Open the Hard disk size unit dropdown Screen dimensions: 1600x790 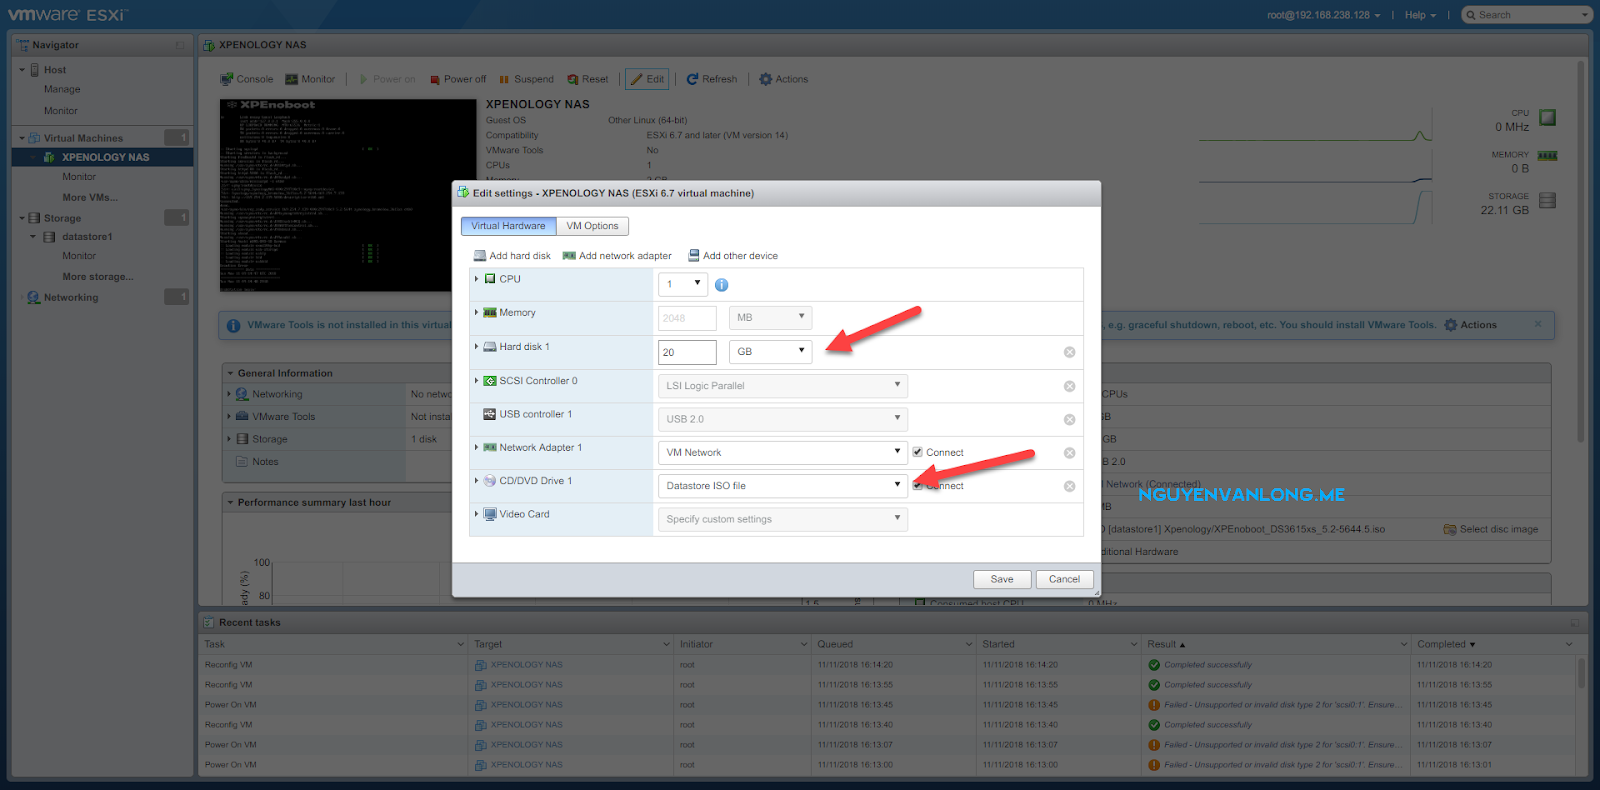770,352
